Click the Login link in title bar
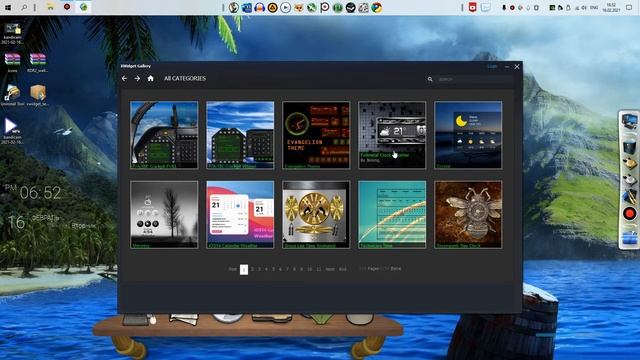Viewport: 640px width, 360px height. coord(492,67)
